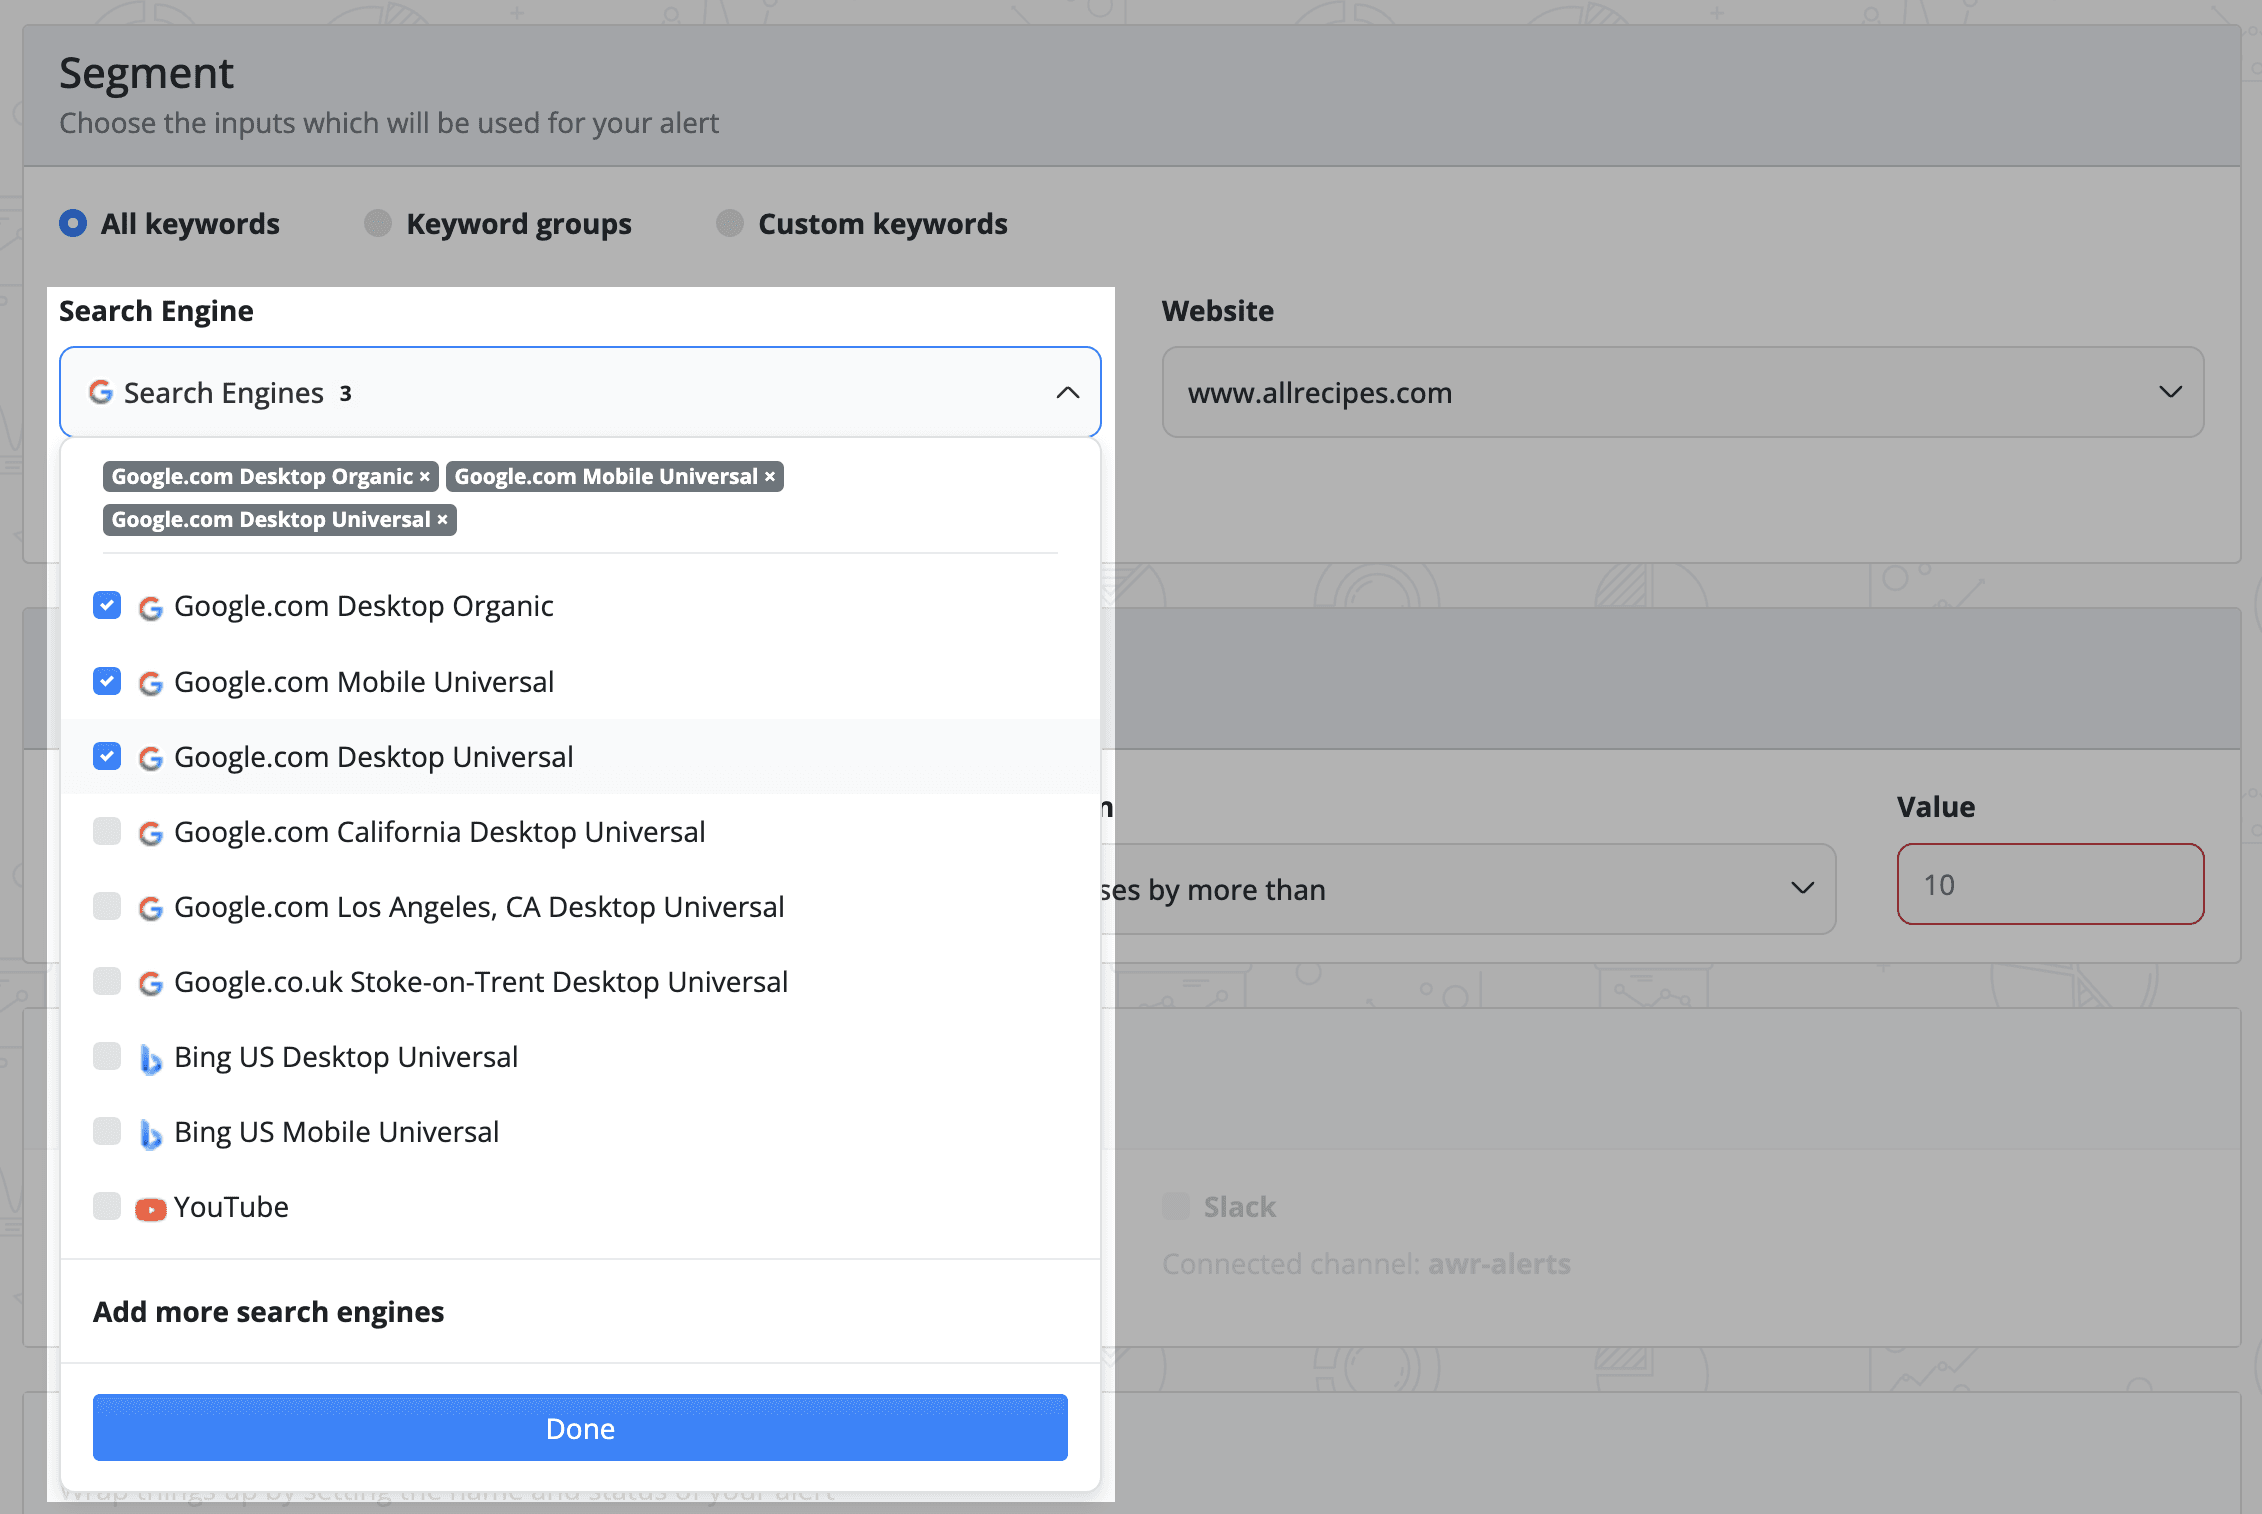This screenshot has height=1514, width=2262.
Task: Remove the Google.com Mobile Universal tag
Action: pyautogui.click(x=770, y=477)
